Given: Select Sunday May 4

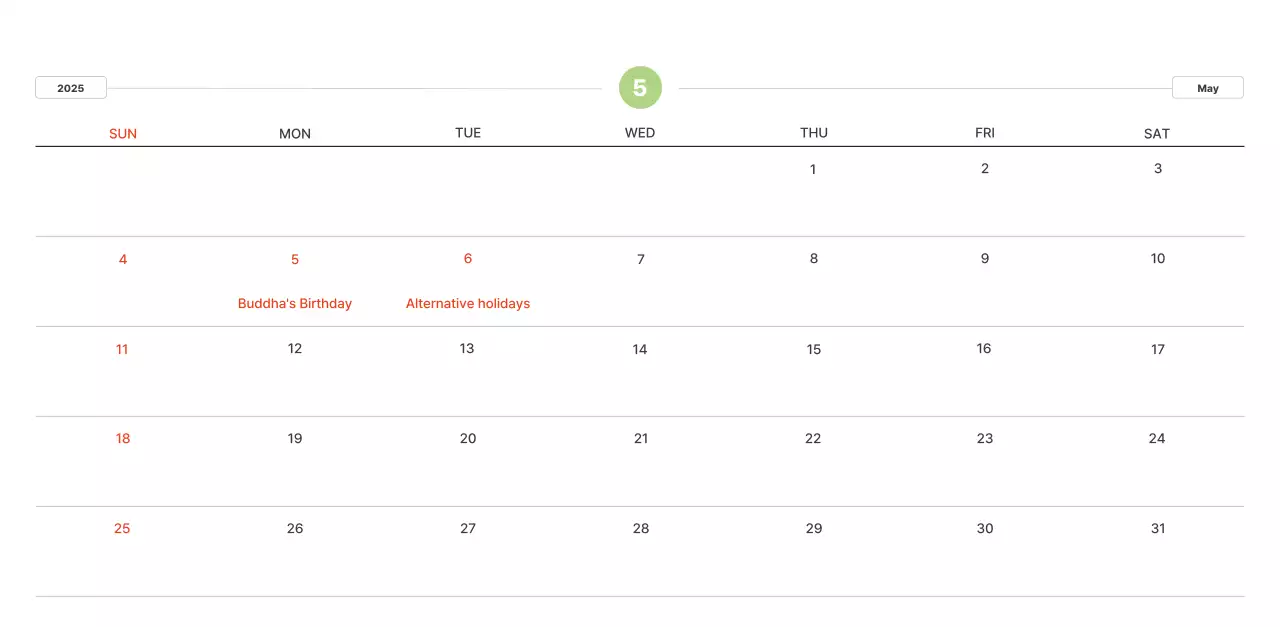Looking at the screenshot, I should (x=123, y=259).
